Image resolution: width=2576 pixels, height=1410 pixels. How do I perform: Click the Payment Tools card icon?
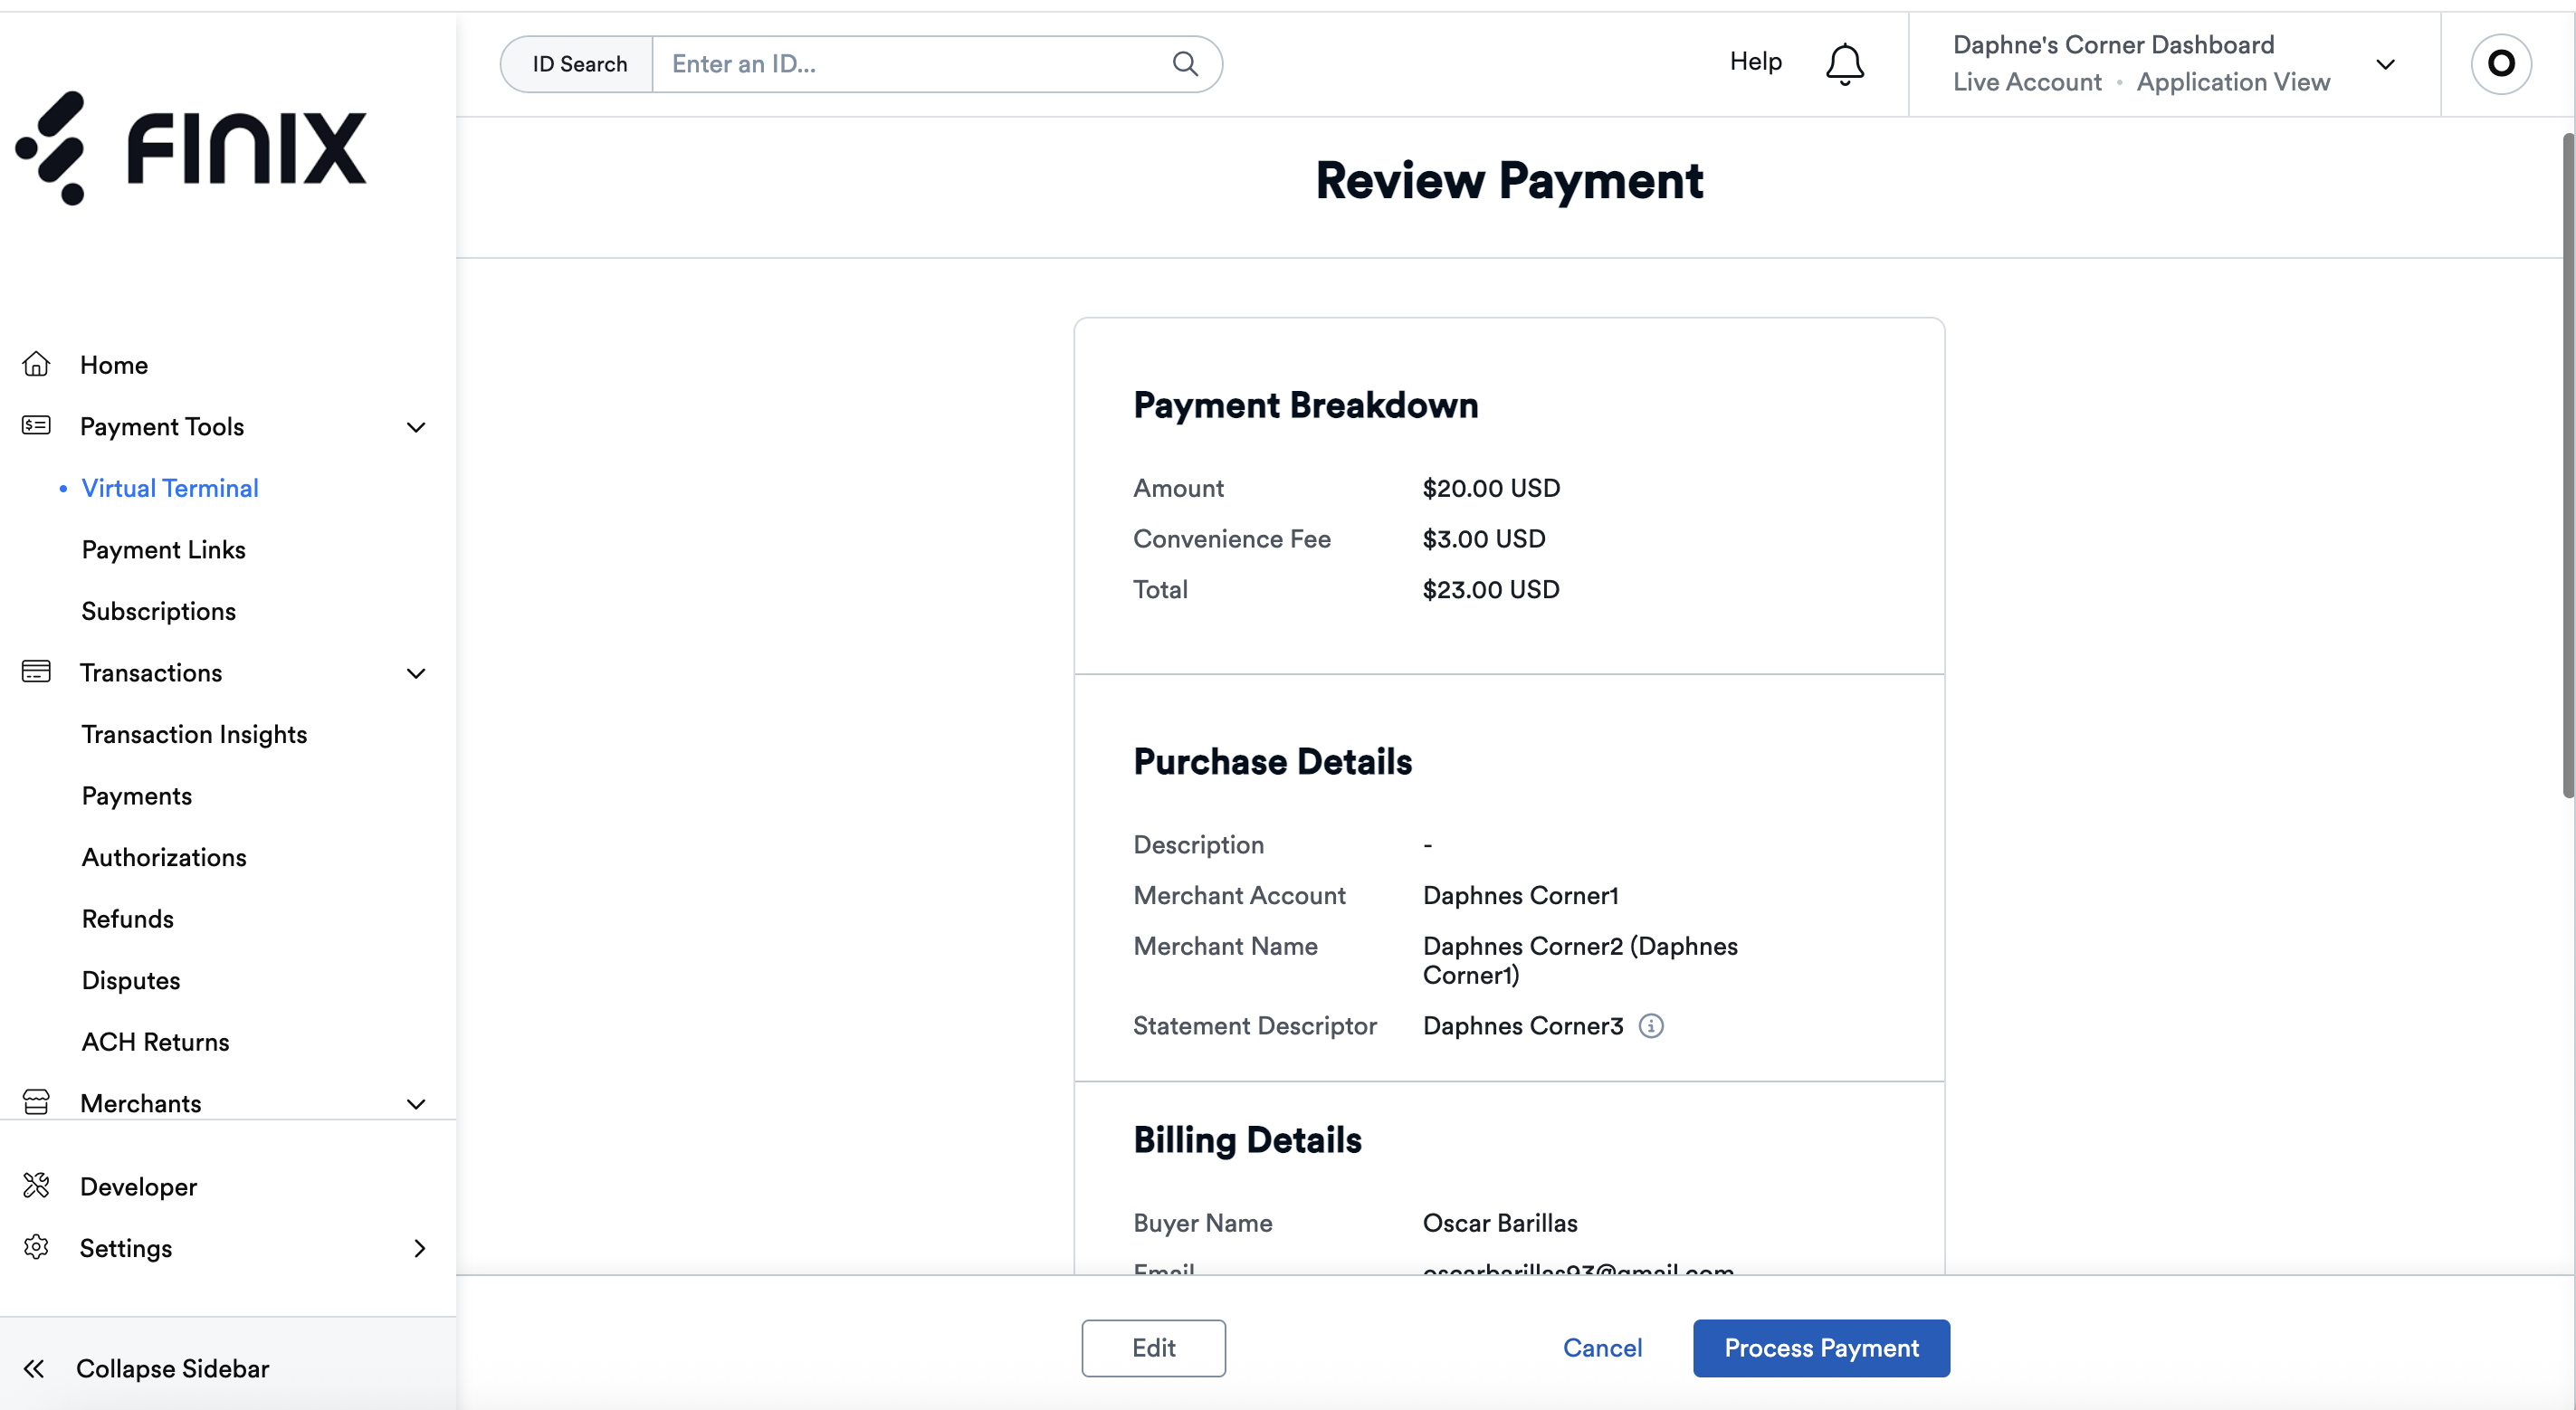pyautogui.click(x=36, y=426)
